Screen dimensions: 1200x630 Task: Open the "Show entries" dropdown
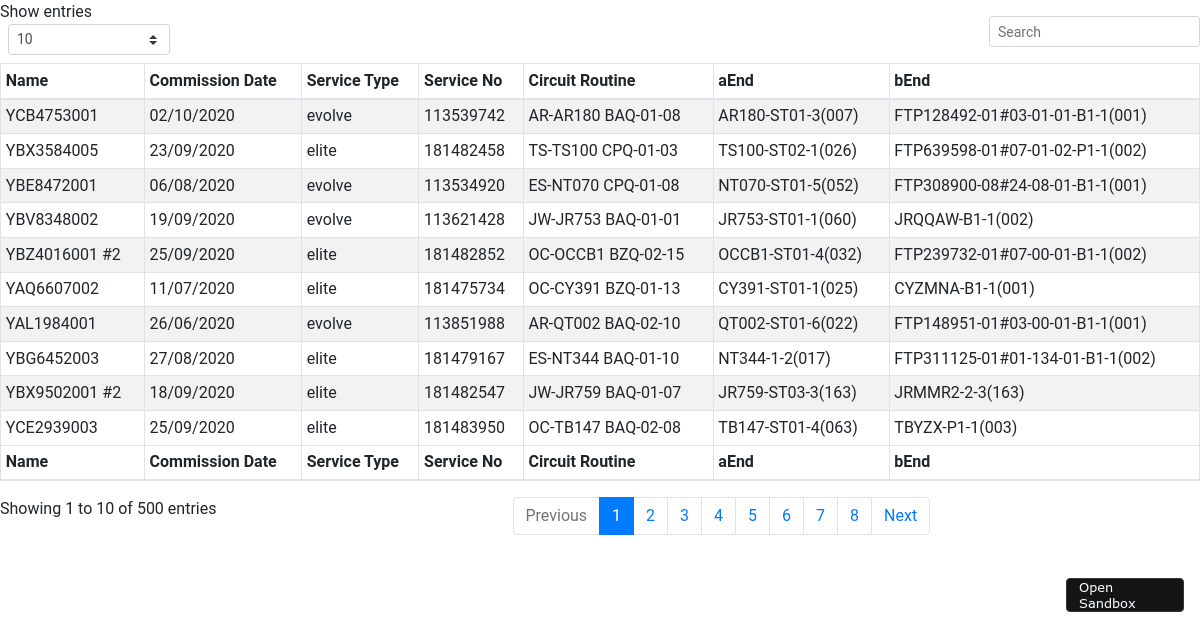88,39
